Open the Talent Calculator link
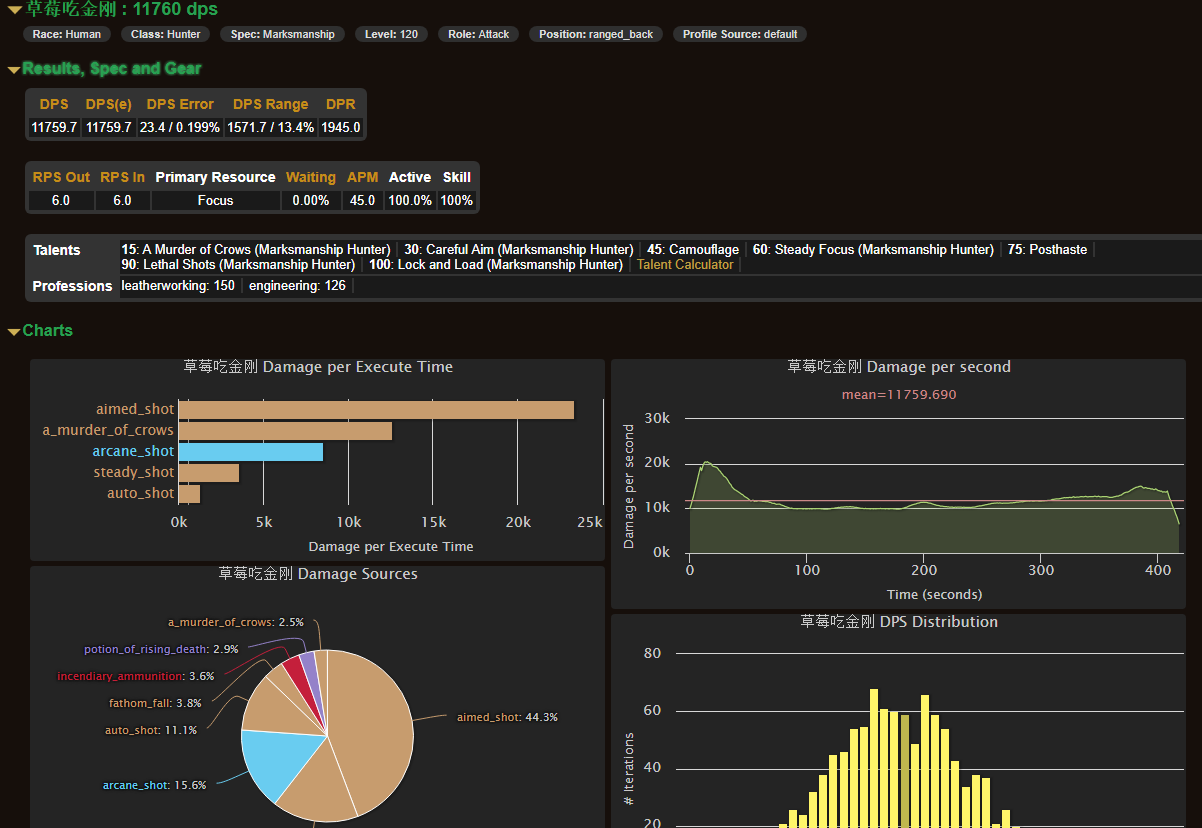This screenshot has height=828, width=1202. (x=685, y=265)
